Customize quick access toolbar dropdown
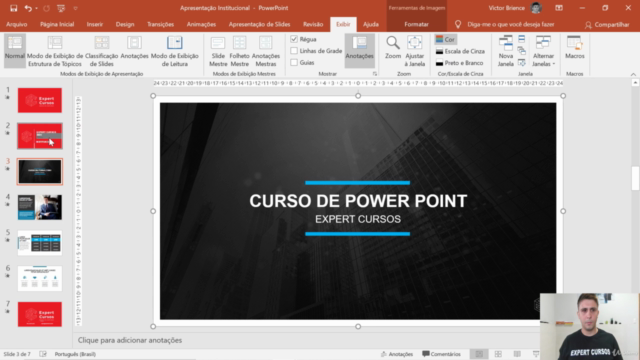640x360 pixels. [75, 8]
